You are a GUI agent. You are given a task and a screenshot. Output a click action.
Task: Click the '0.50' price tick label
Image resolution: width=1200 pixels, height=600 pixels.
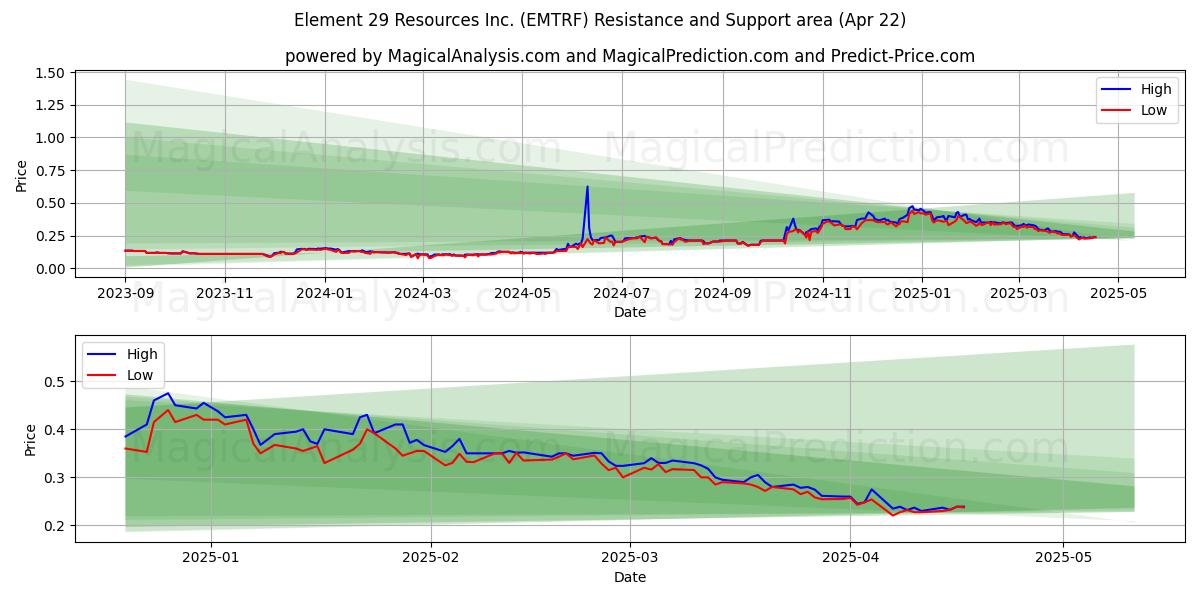(x=49, y=203)
